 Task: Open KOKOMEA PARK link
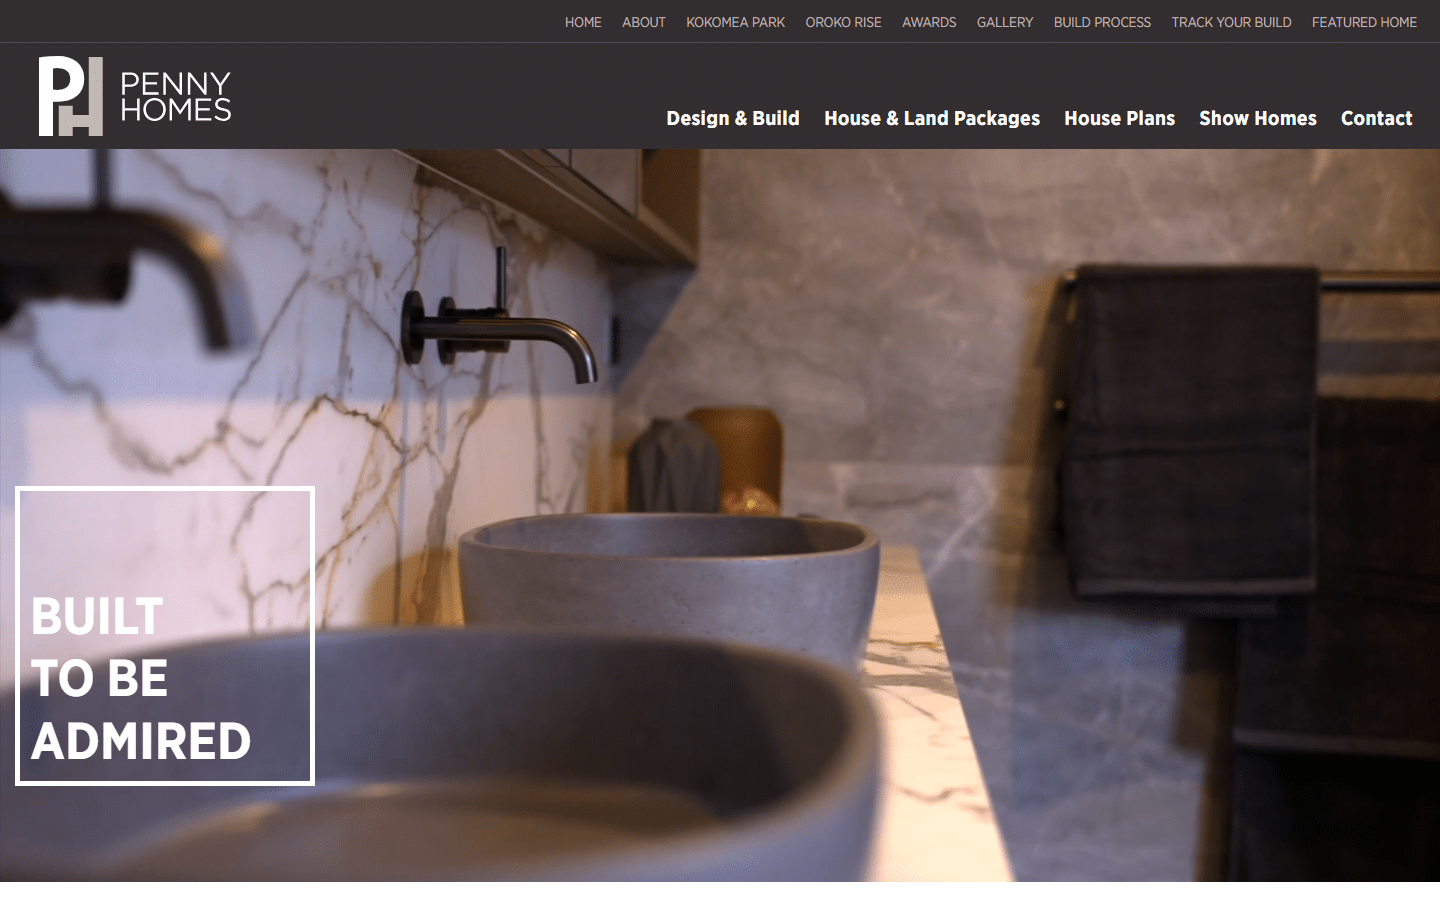[x=735, y=22]
